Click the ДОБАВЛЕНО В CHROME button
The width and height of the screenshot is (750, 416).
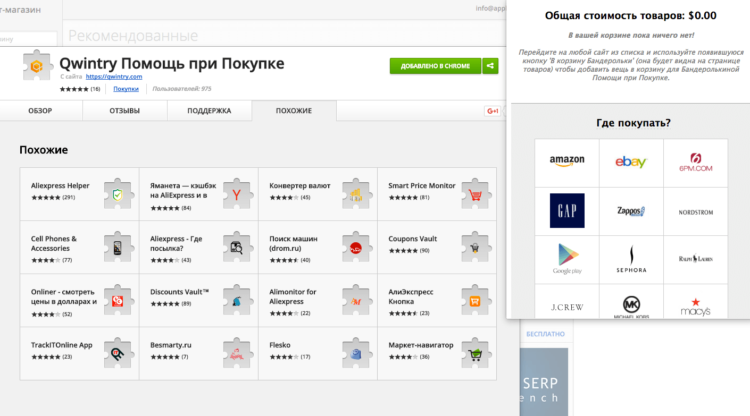tap(435, 66)
